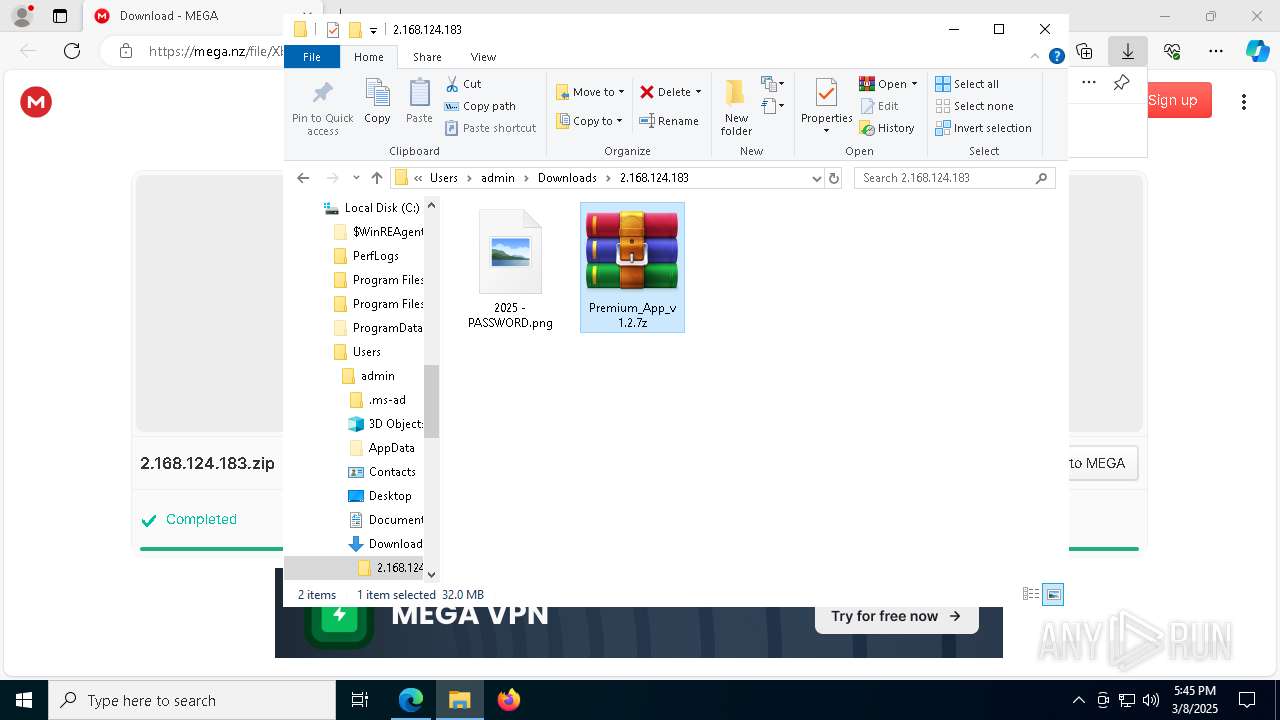Select ProgramData folder in tree
The image size is (1280, 720).
pyautogui.click(x=376, y=328)
